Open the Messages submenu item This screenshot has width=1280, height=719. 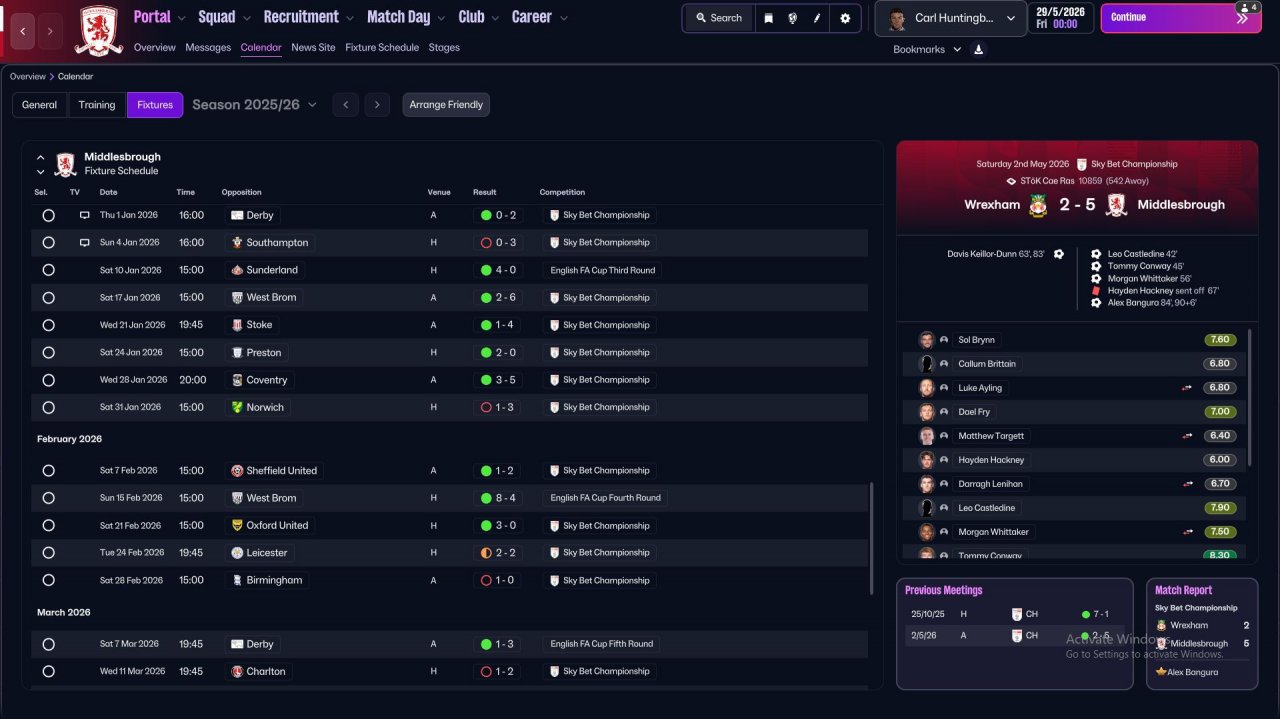click(x=208, y=47)
